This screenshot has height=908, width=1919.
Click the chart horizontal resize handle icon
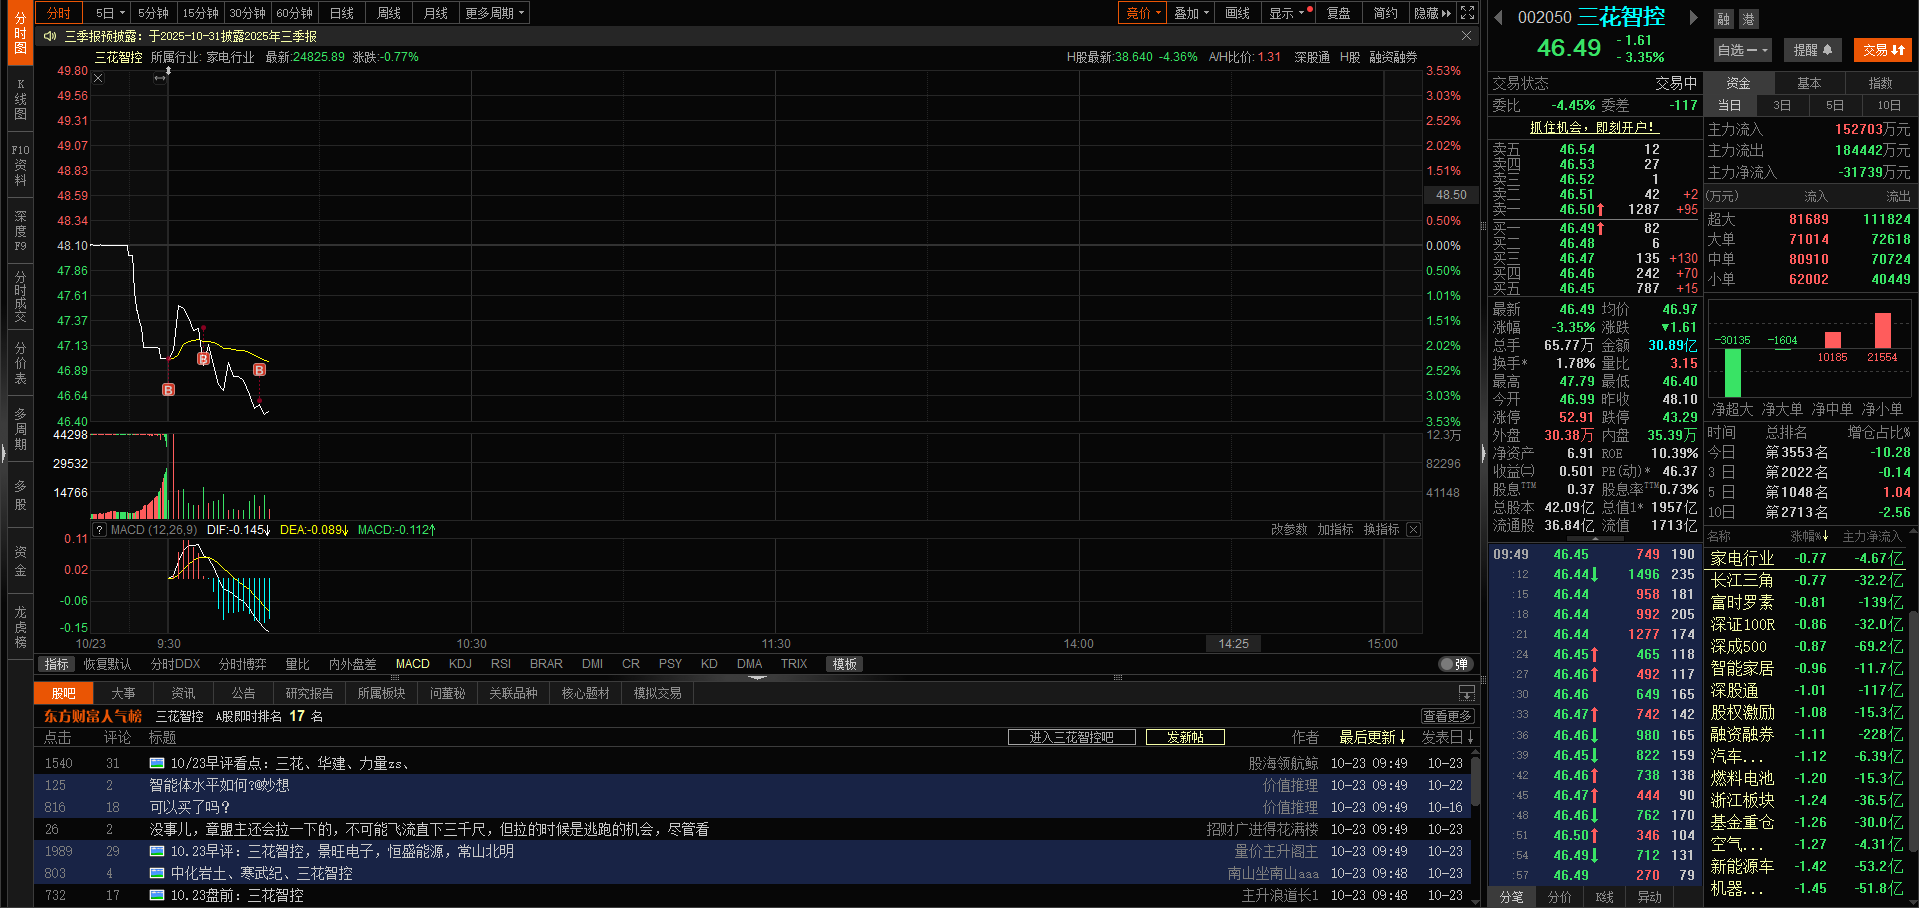tap(160, 78)
